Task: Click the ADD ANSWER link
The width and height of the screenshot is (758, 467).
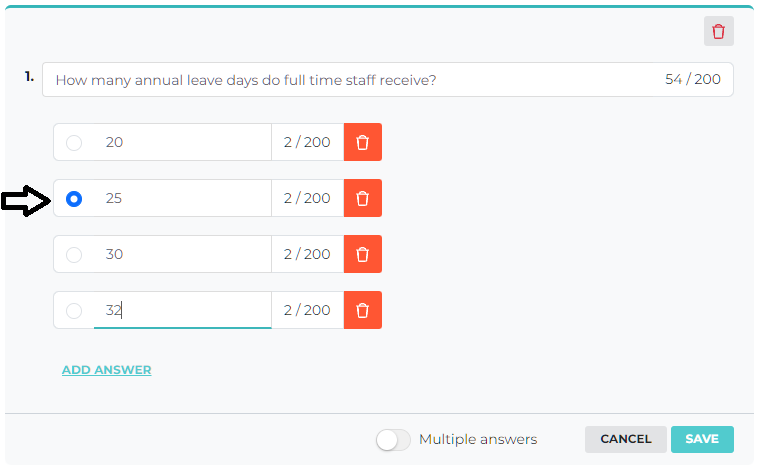Action: click(107, 370)
